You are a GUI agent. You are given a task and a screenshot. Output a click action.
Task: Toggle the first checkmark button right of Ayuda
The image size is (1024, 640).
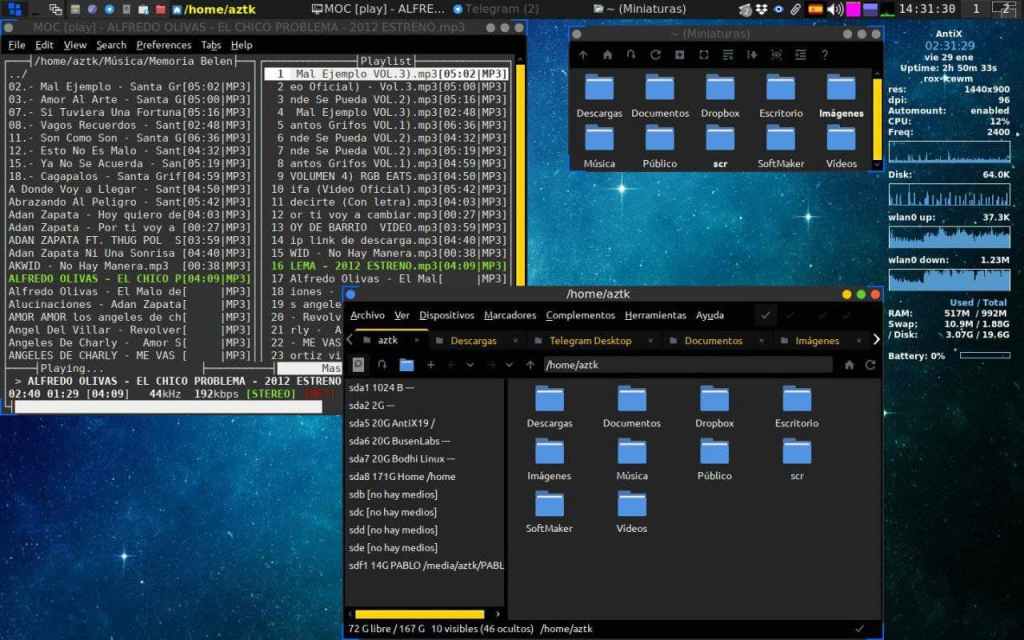[x=766, y=315]
